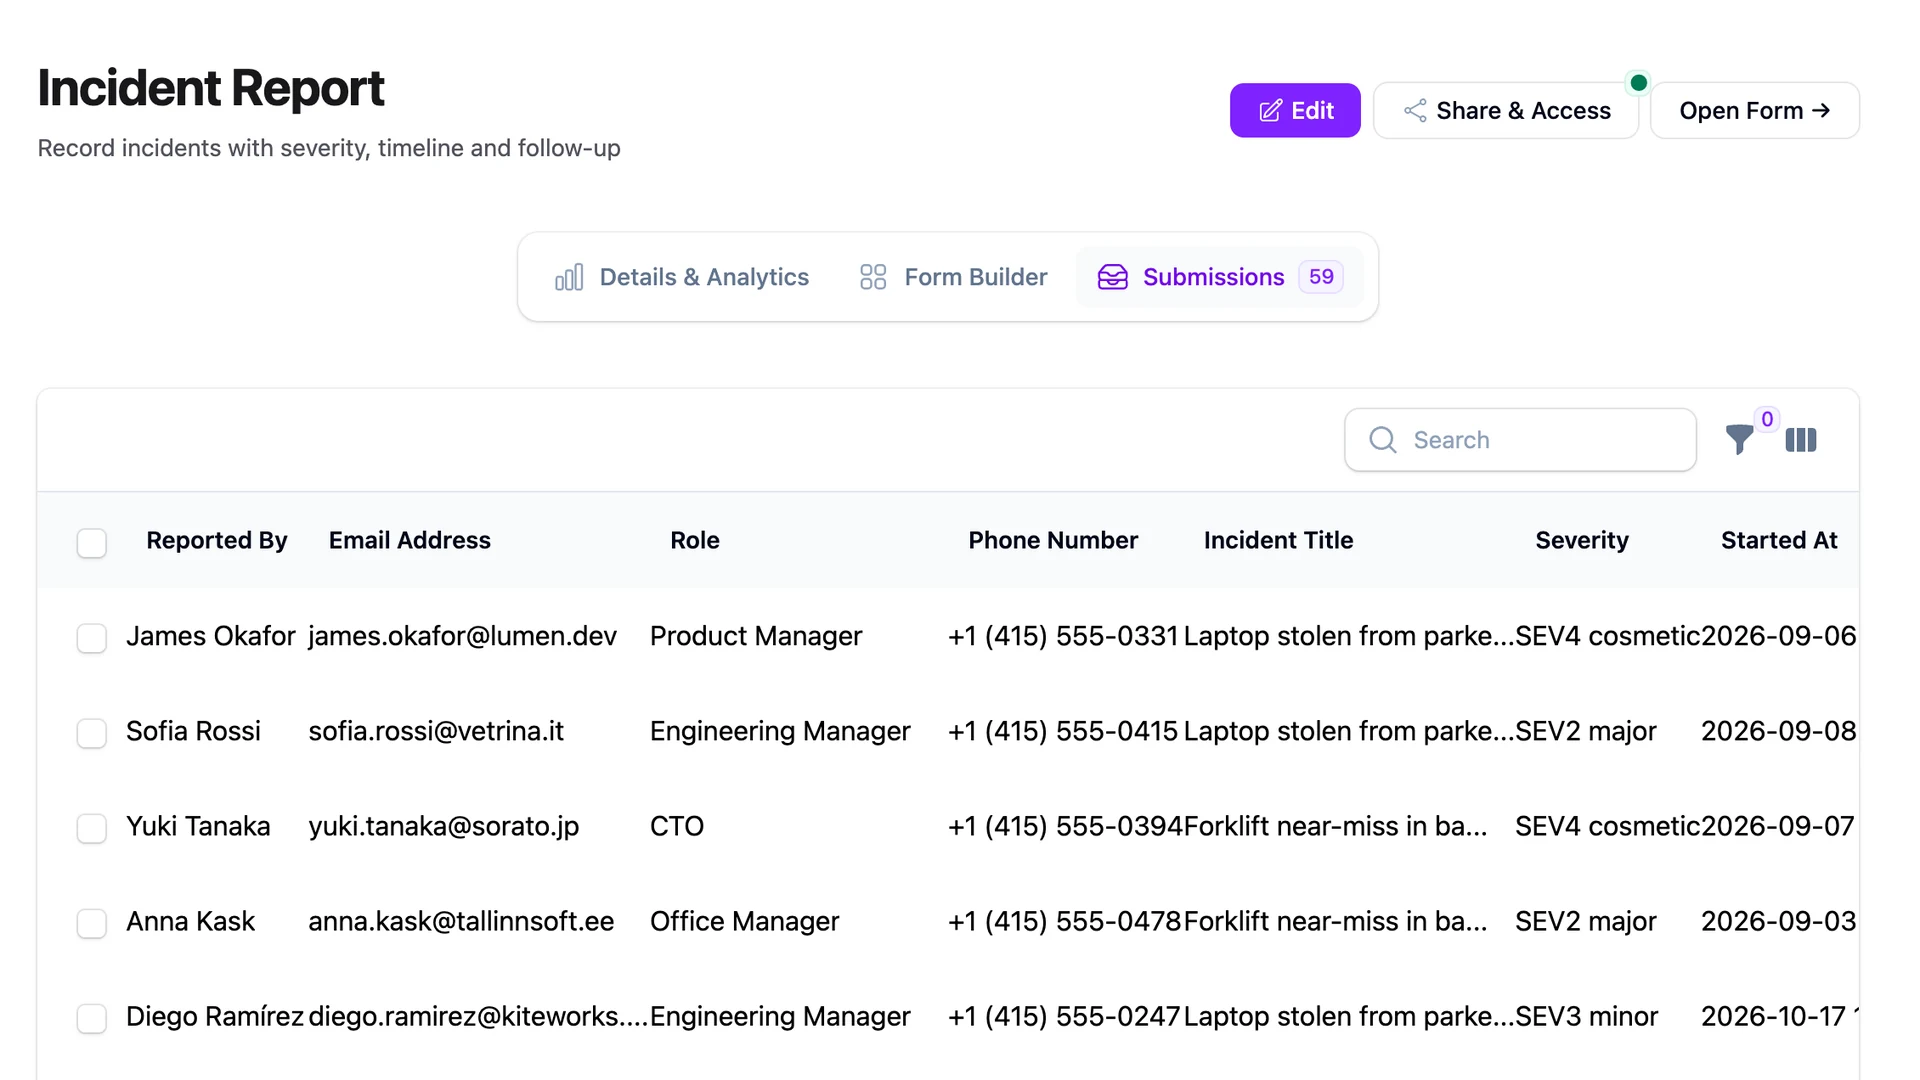
Task: Click the name James Okafor
Action: pyautogui.click(x=211, y=636)
